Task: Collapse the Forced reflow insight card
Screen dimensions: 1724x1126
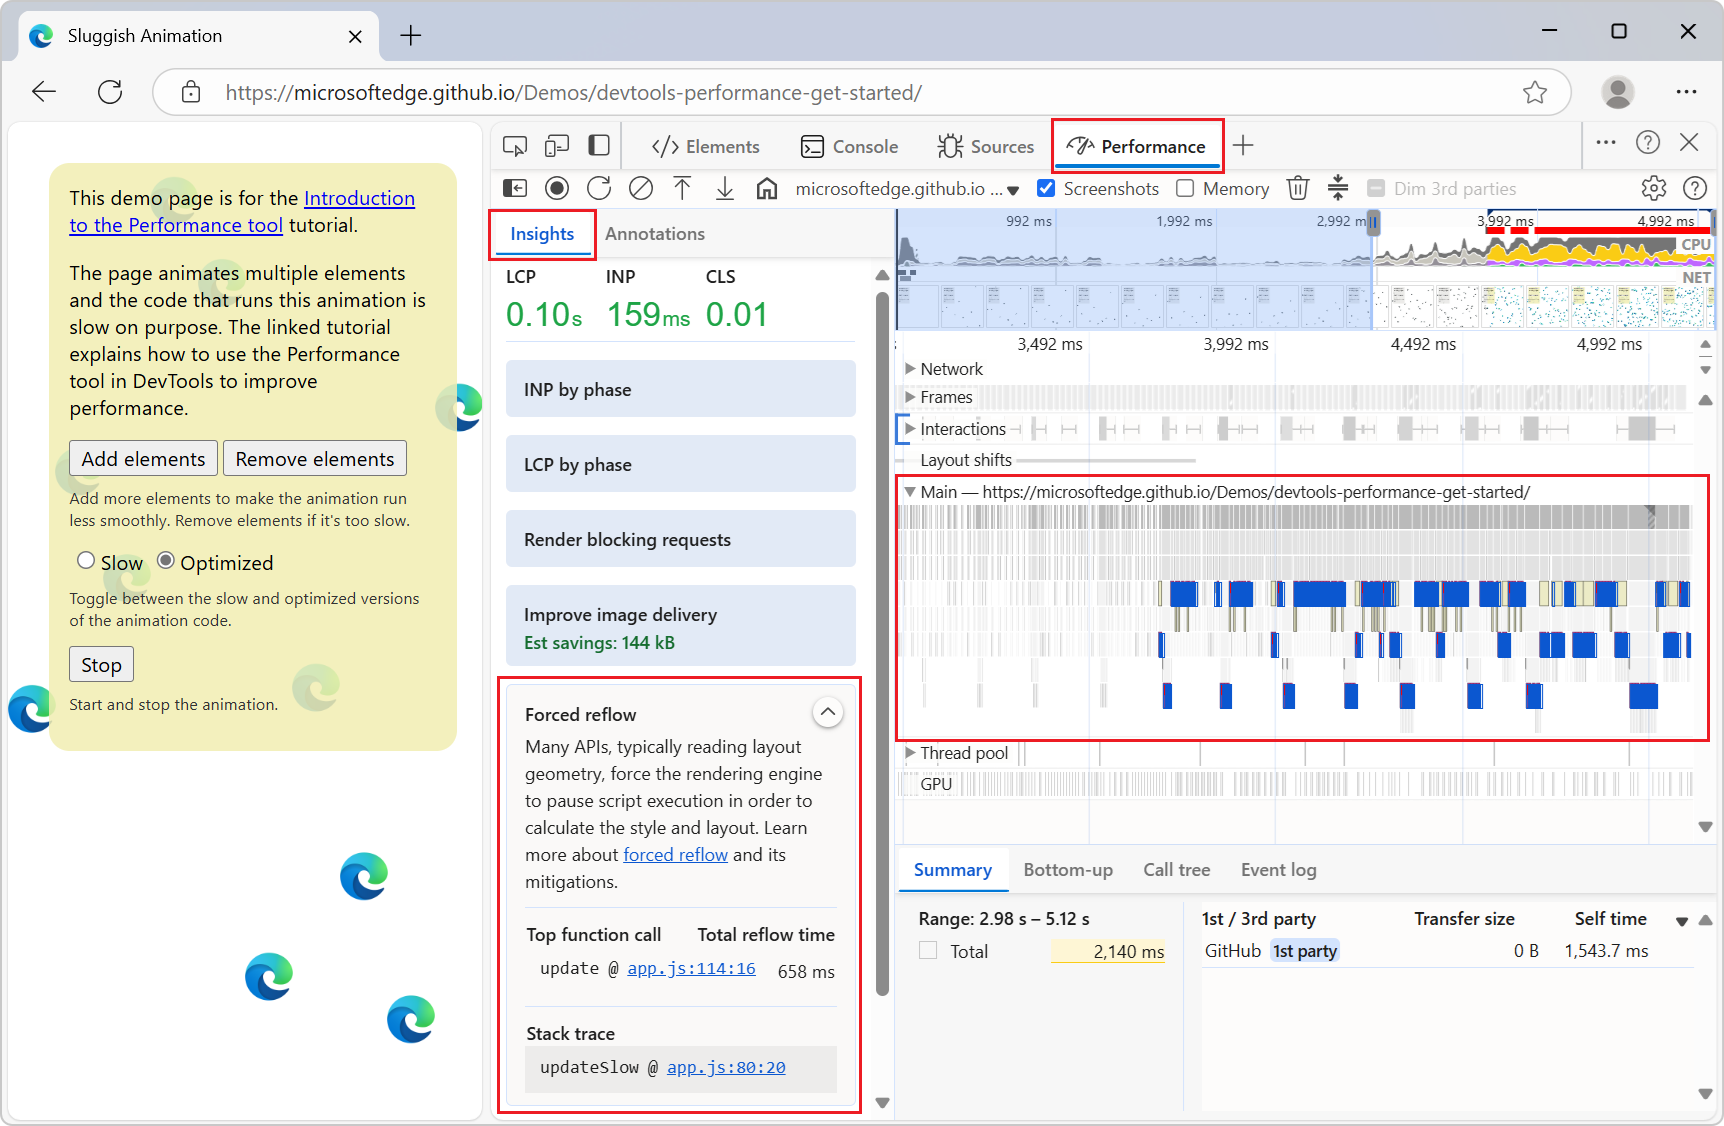Action: coord(827,712)
